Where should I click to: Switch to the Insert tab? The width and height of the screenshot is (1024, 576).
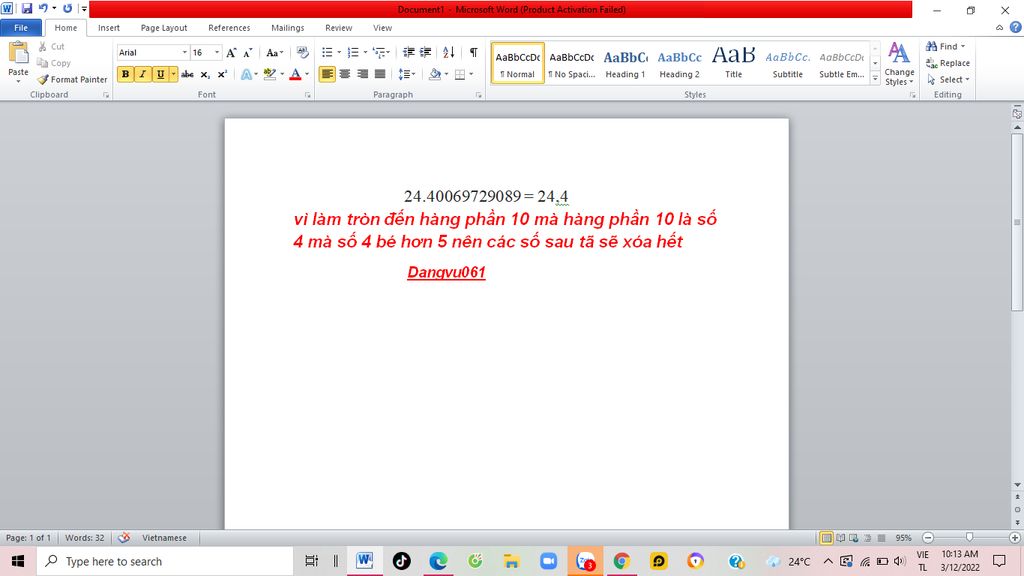click(x=109, y=27)
